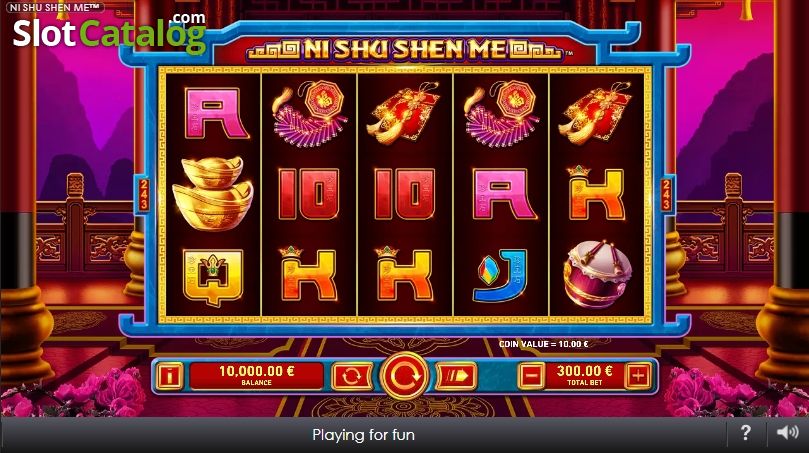The image size is (809, 453).
Task: Click the 300.00 € total bet display
Action: (584, 376)
